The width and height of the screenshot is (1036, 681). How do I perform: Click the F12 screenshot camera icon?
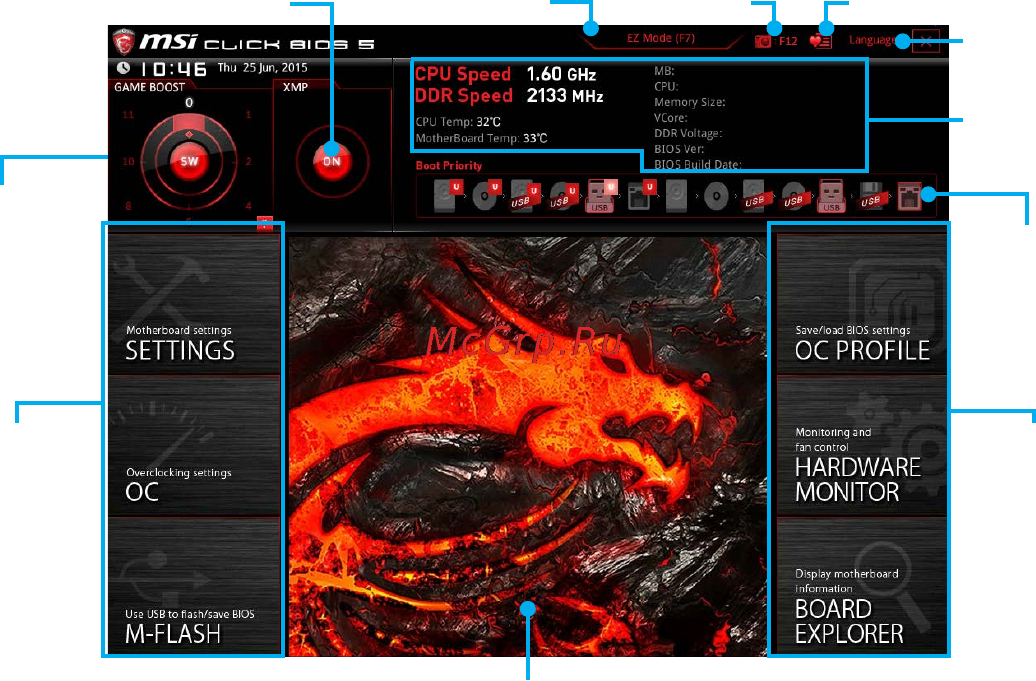tap(762, 42)
